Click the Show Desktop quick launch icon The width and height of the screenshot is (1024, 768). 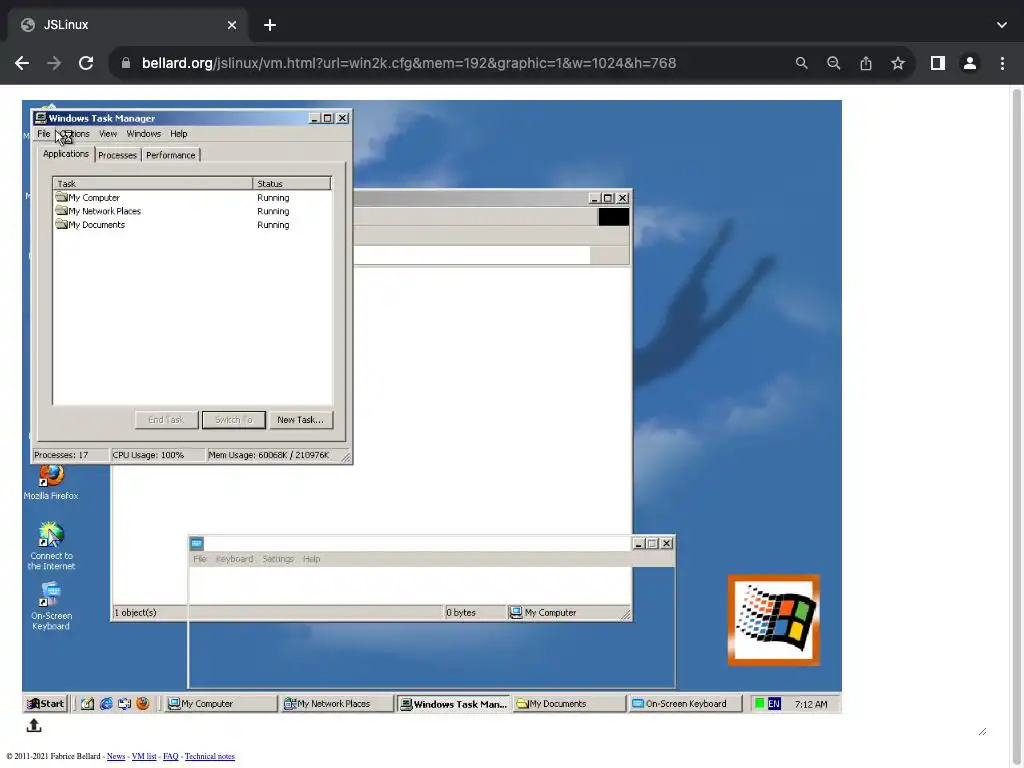pos(88,703)
